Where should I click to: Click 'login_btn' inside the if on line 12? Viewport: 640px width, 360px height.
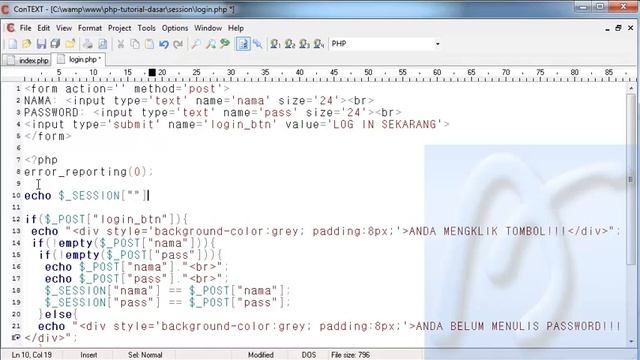pos(133,220)
